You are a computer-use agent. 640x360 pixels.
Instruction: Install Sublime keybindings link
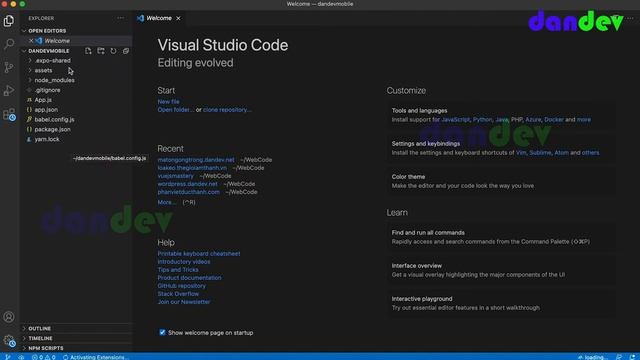[540, 153]
